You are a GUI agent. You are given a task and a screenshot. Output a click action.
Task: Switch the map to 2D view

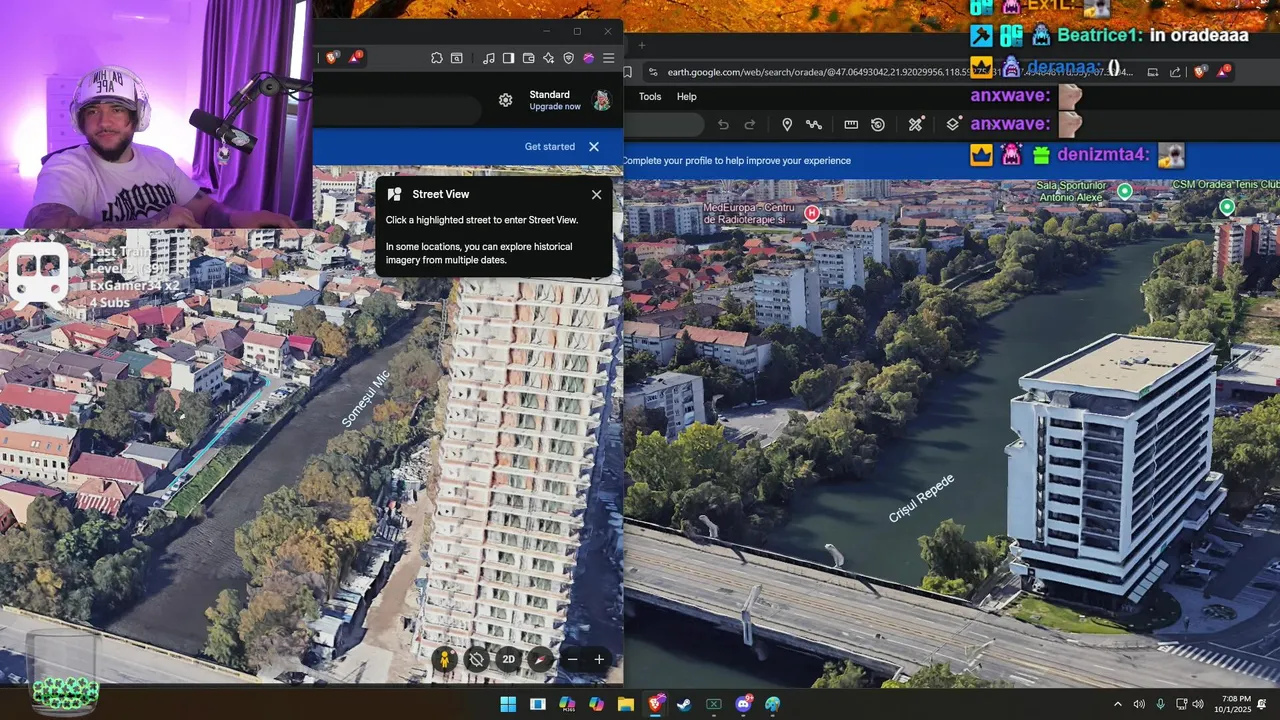tap(509, 659)
